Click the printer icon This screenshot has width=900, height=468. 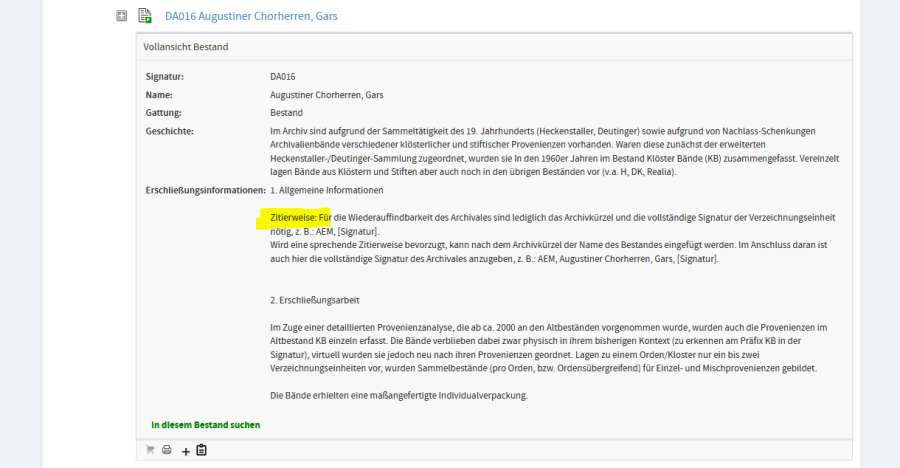click(166, 450)
